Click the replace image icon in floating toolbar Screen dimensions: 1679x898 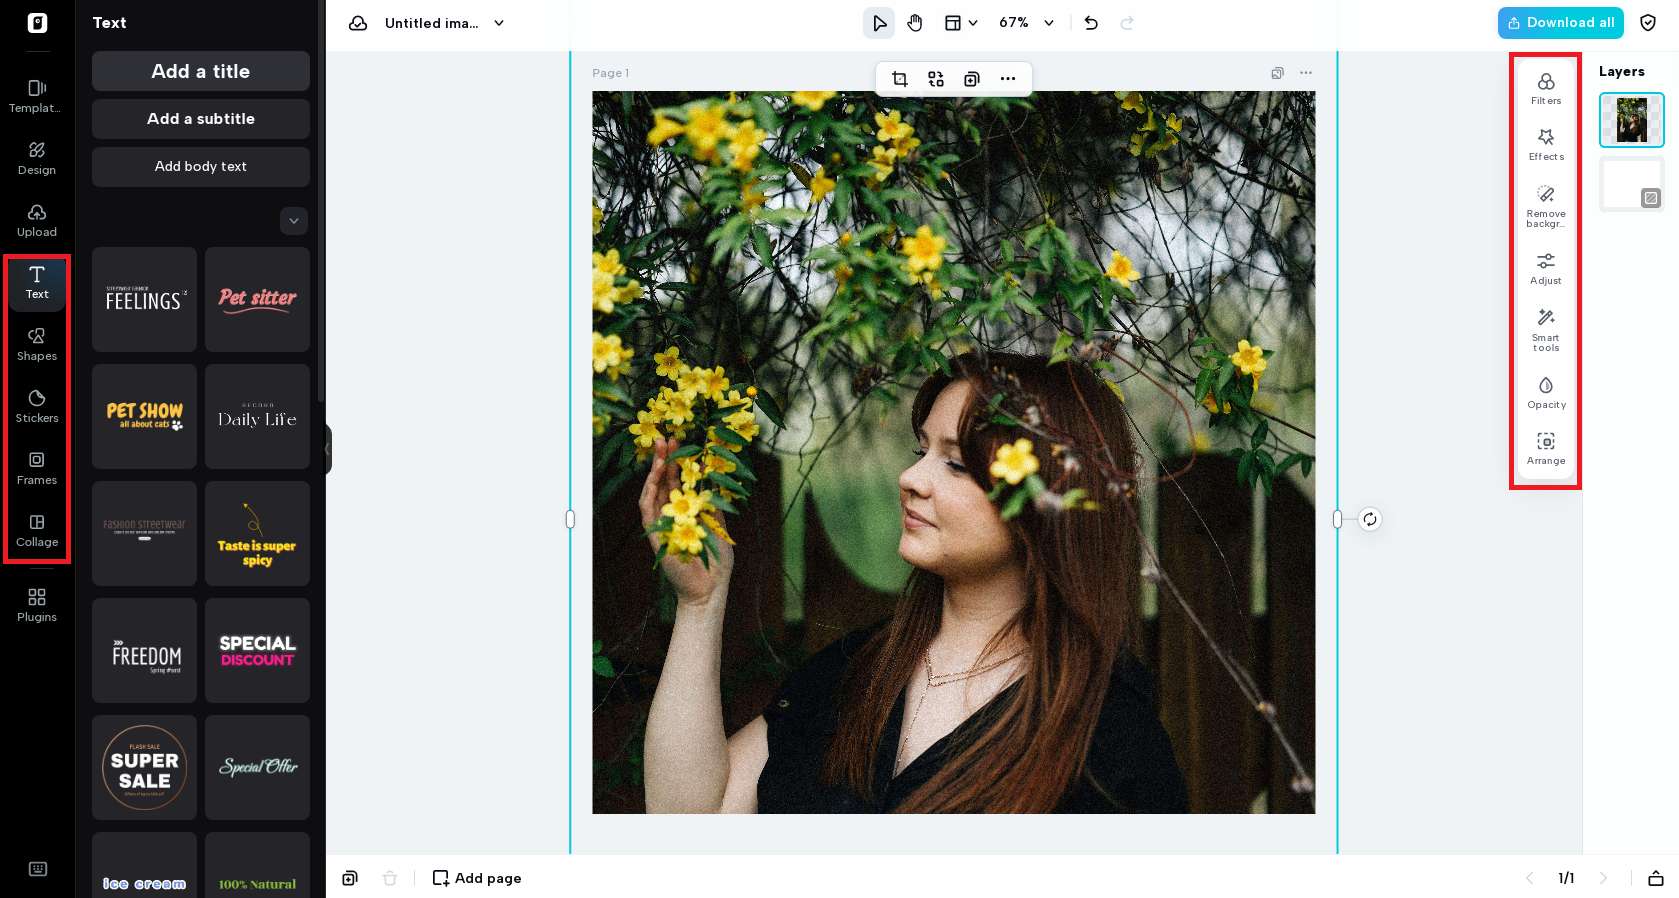click(x=936, y=79)
